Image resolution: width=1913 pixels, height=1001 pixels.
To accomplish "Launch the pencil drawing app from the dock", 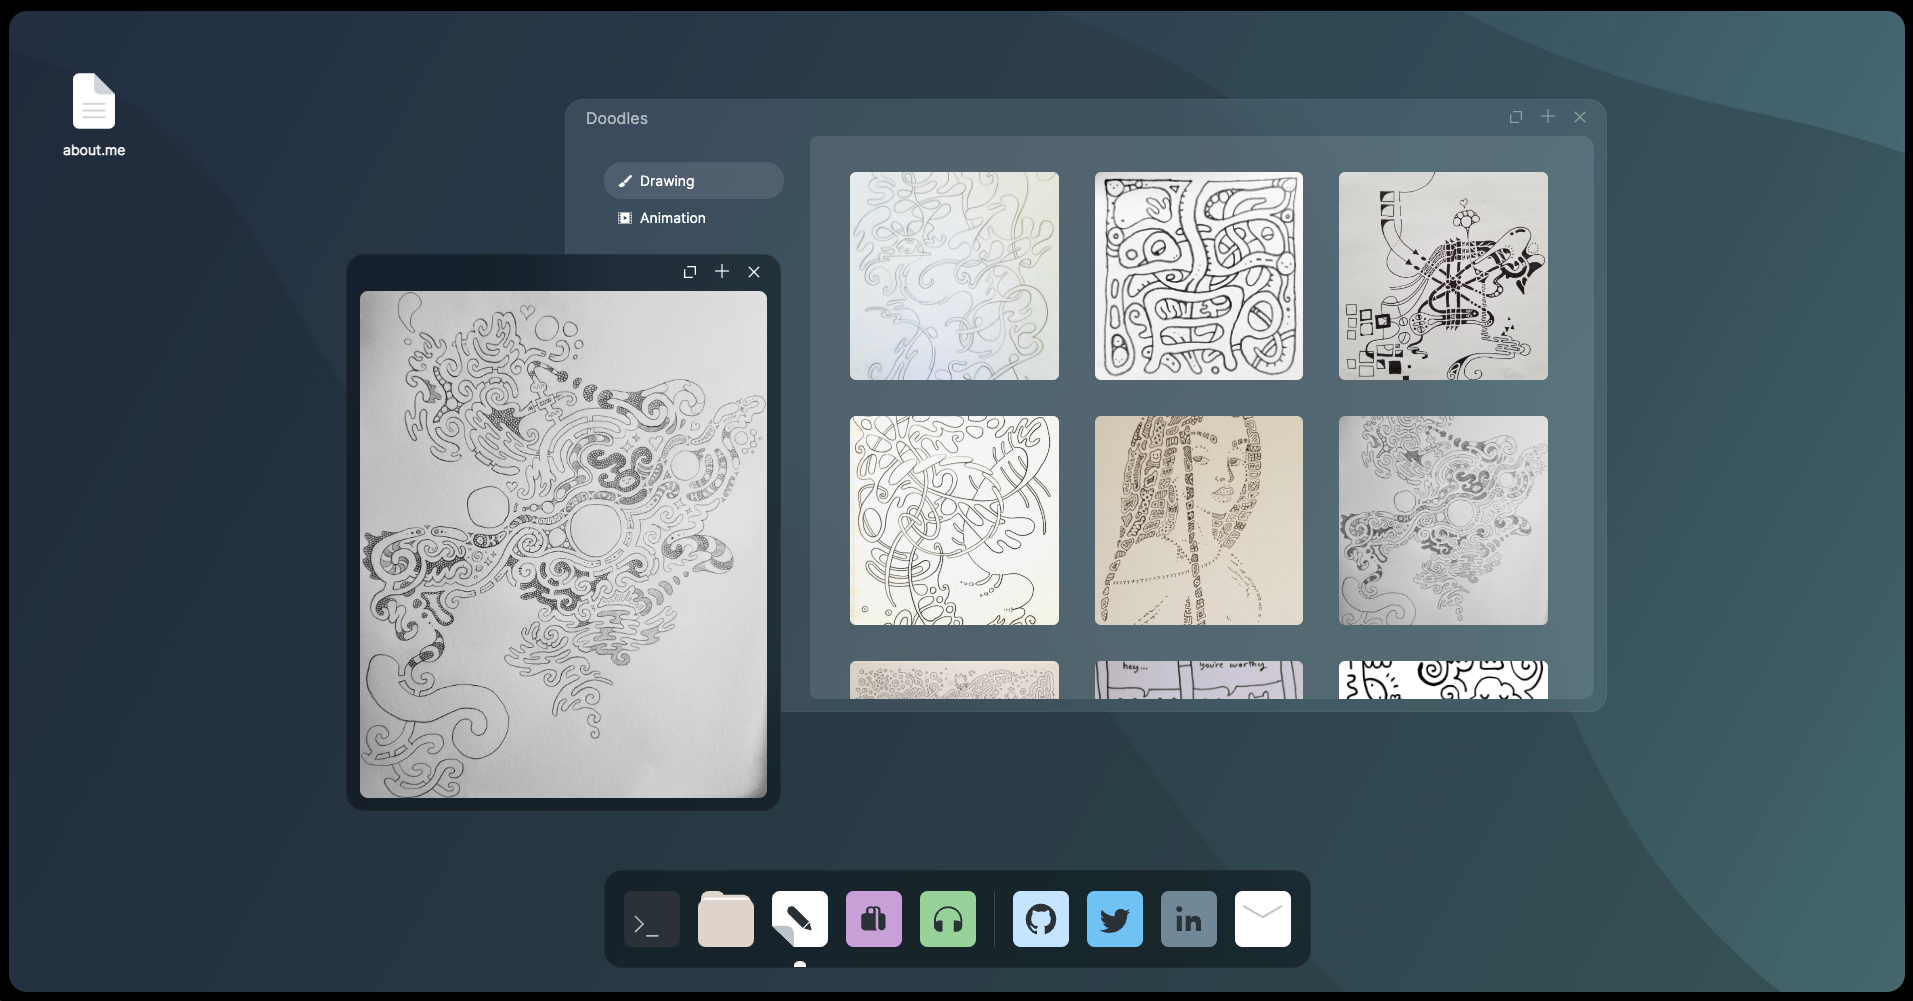I will [798, 919].
